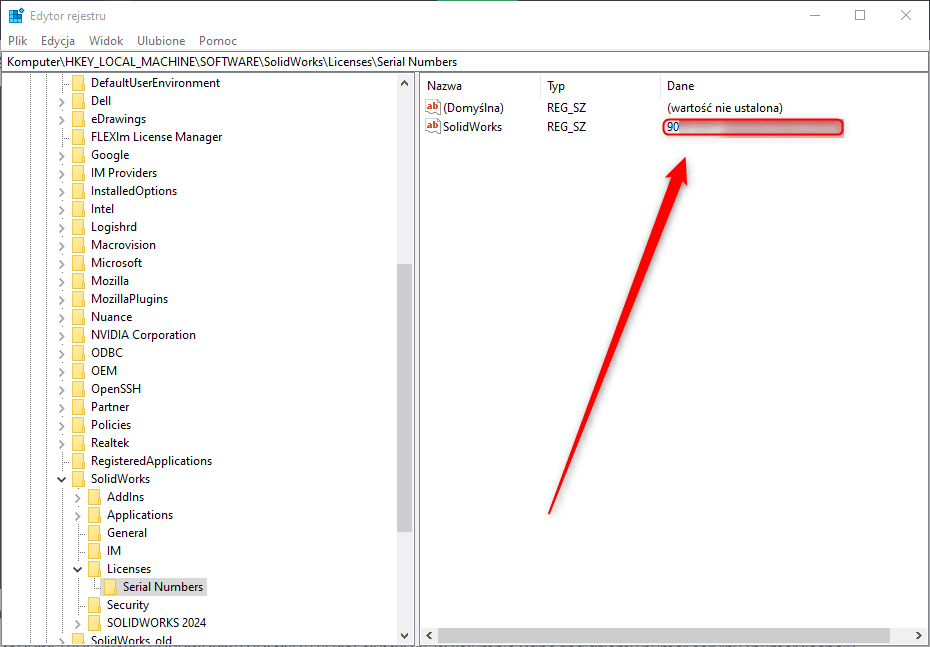The image size is (930, 647).
Task: Click the OEM folder icon
Action: pos(78,371)
